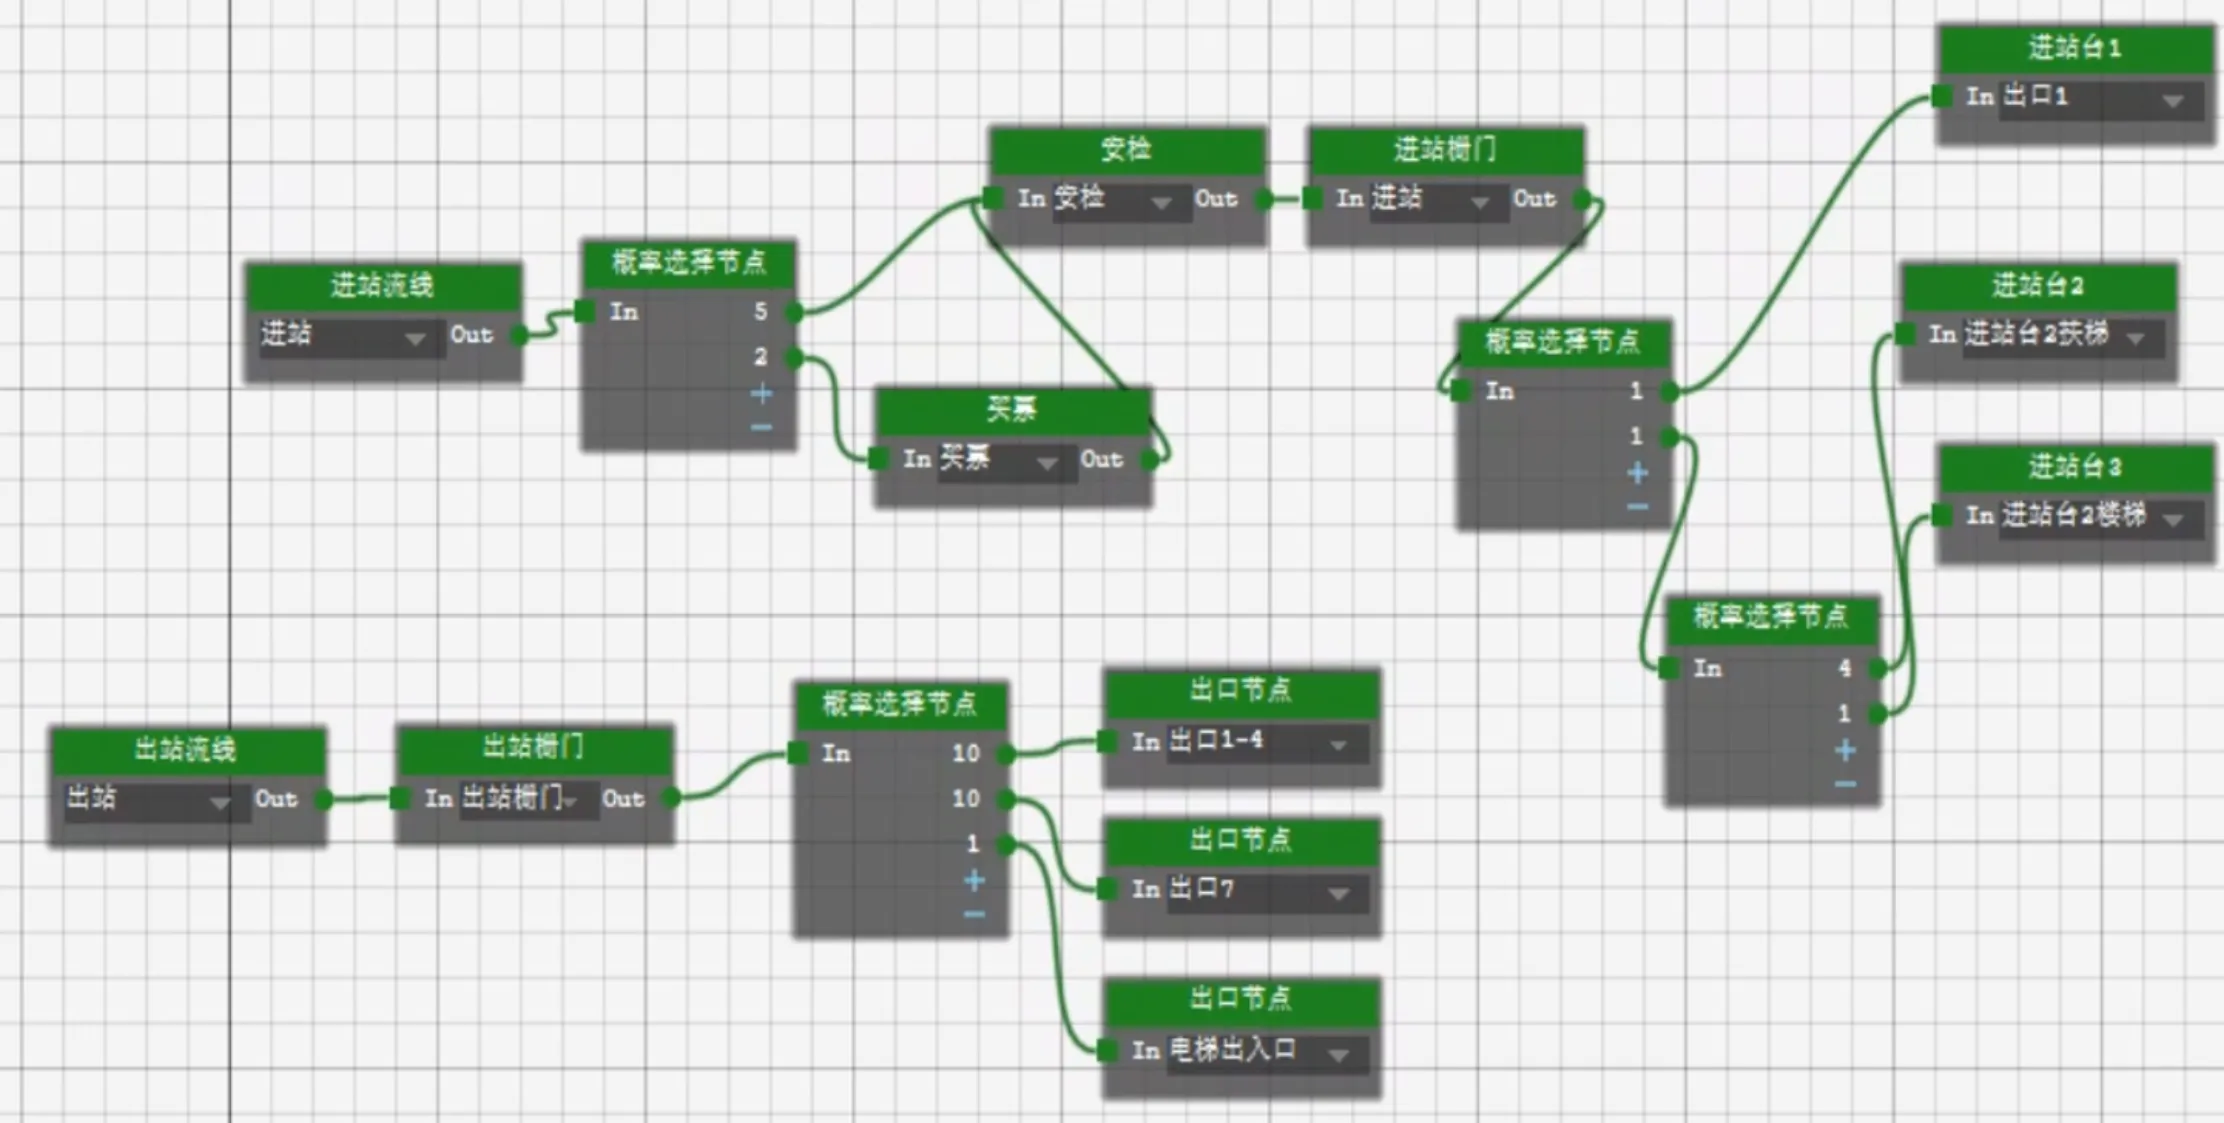Select the 出站流线 node title bar
The height and width of the screenshot is (1123, 2224).
[187, 749]
